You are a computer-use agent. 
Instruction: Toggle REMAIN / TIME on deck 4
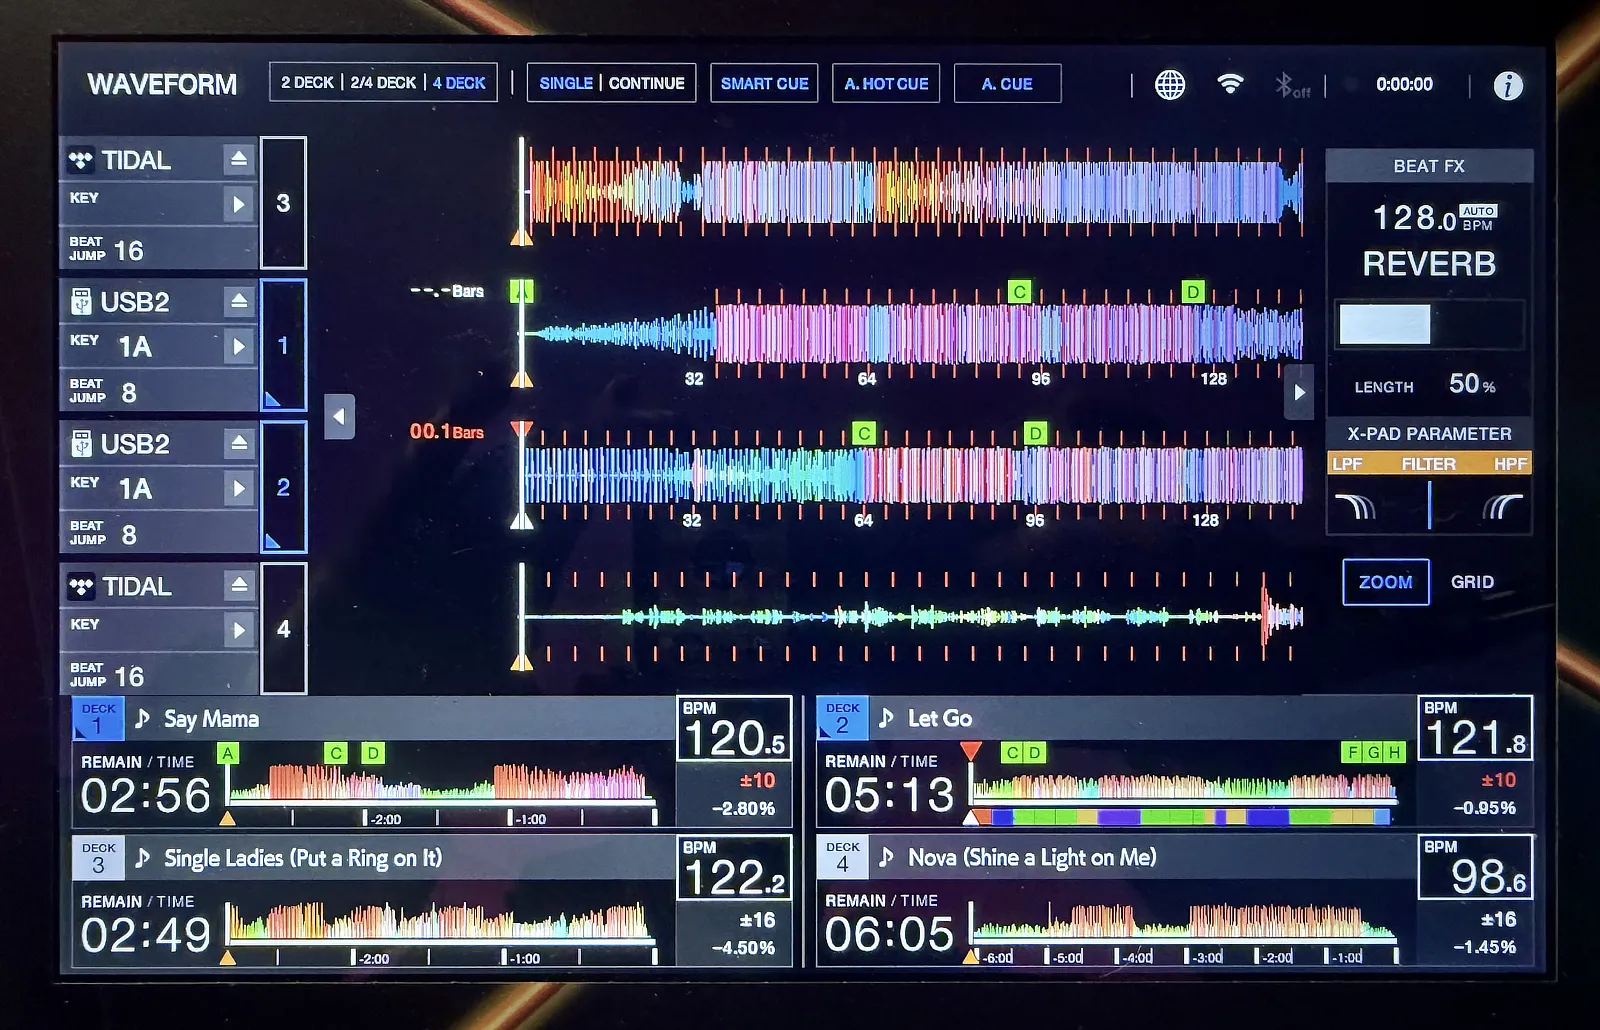881,901
